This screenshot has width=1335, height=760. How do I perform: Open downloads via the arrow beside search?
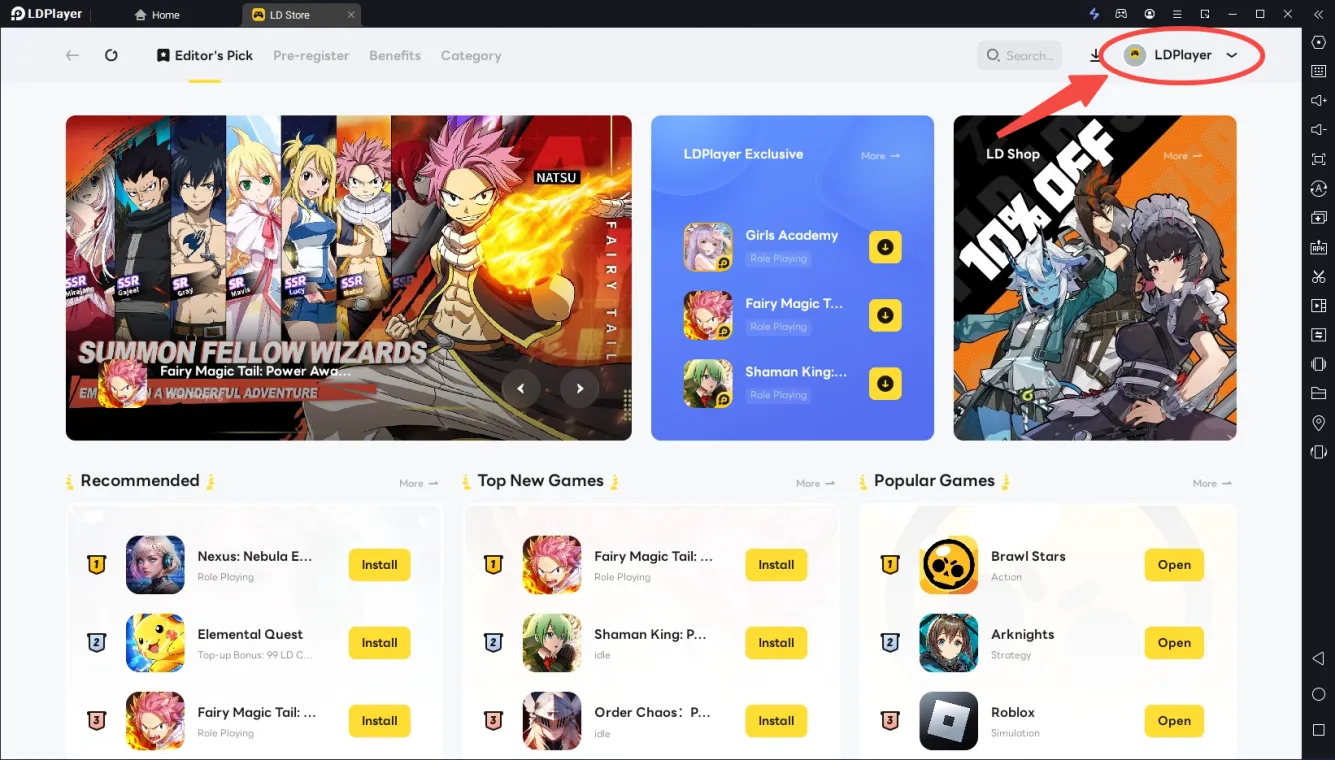click(x=1094, y=56)
